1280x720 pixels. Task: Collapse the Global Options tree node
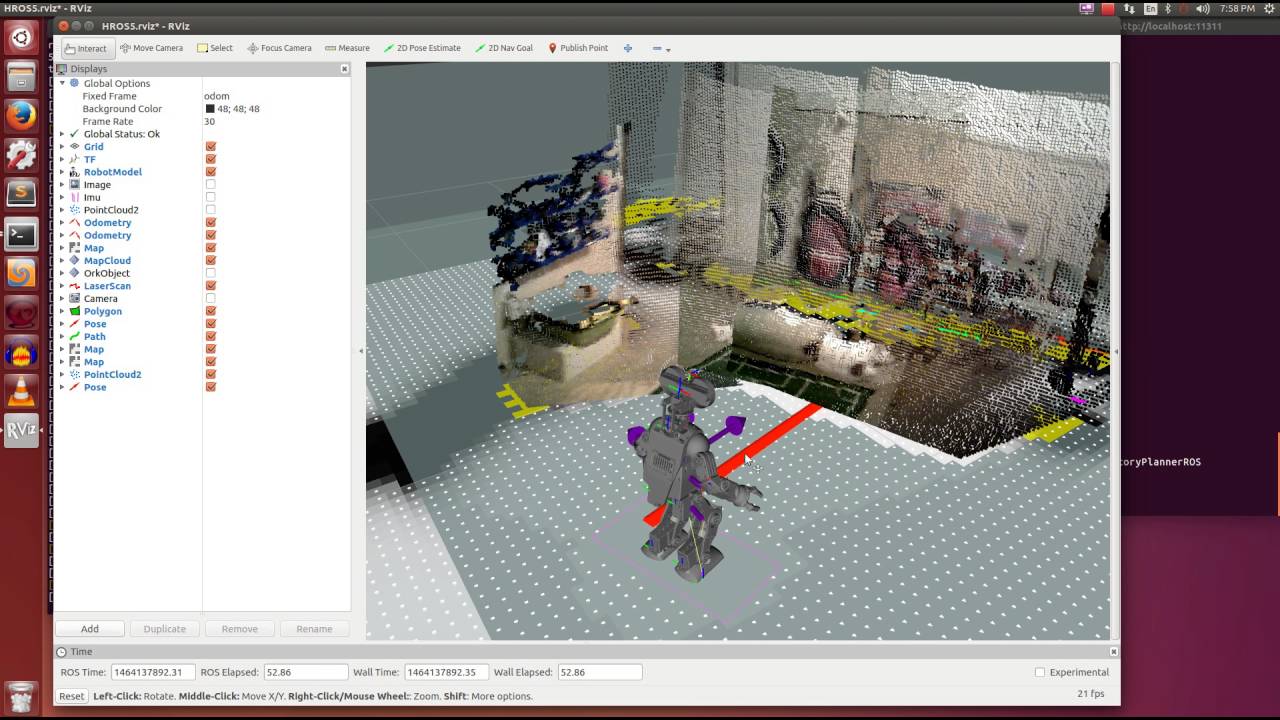pos(62,83)
